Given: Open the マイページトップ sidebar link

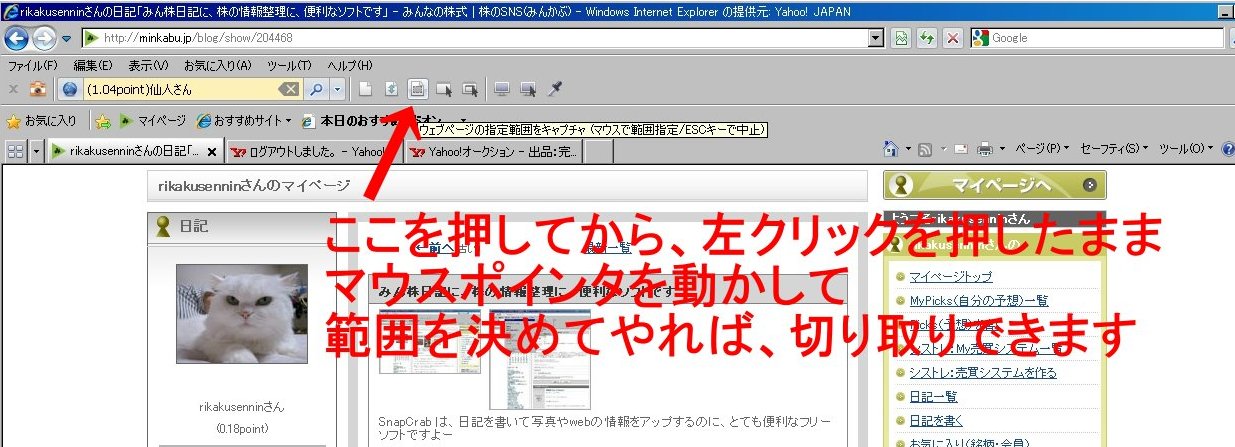Looking at the screenshot, I should [x=951, y=276].
